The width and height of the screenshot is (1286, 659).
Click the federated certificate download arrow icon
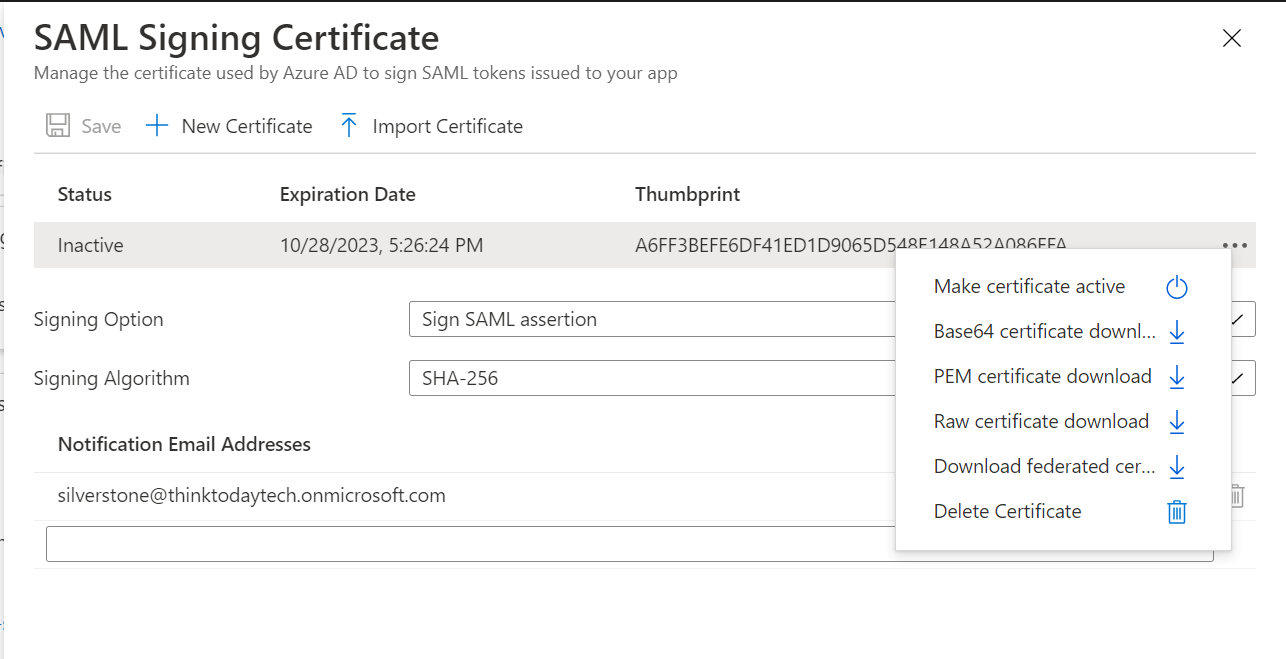pyautogui.click(x=1177, y=467)
